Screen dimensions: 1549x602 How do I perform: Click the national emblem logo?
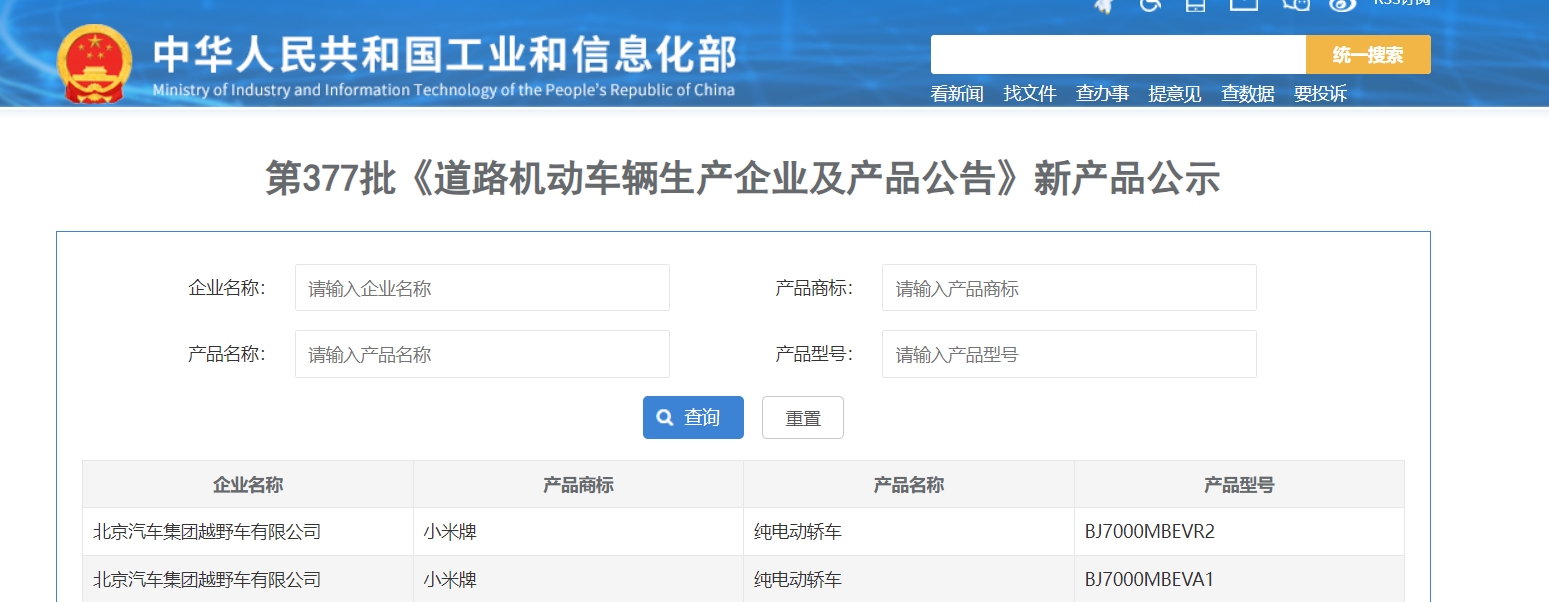(94, 63)
